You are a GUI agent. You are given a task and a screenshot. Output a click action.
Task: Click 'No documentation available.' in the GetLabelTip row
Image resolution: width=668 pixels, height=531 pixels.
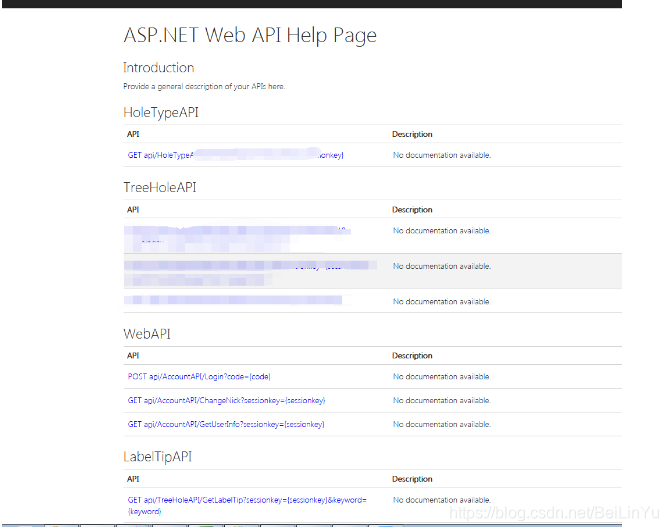point(442,500)
